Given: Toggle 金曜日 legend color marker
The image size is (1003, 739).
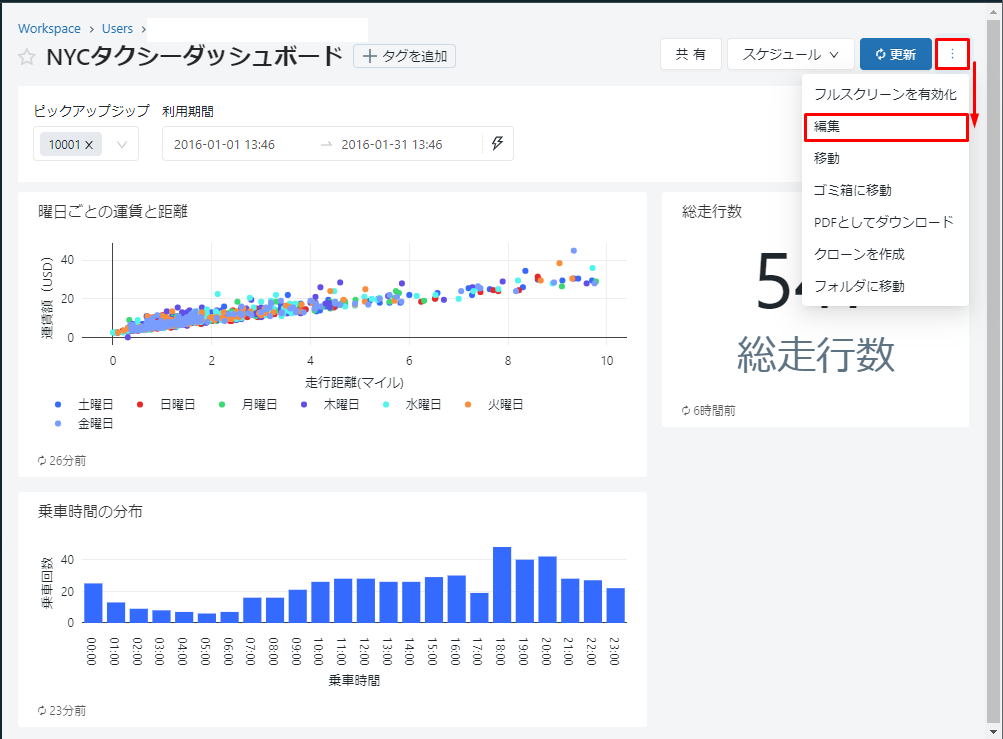Looking at the screenshot, I should [58, 424].
